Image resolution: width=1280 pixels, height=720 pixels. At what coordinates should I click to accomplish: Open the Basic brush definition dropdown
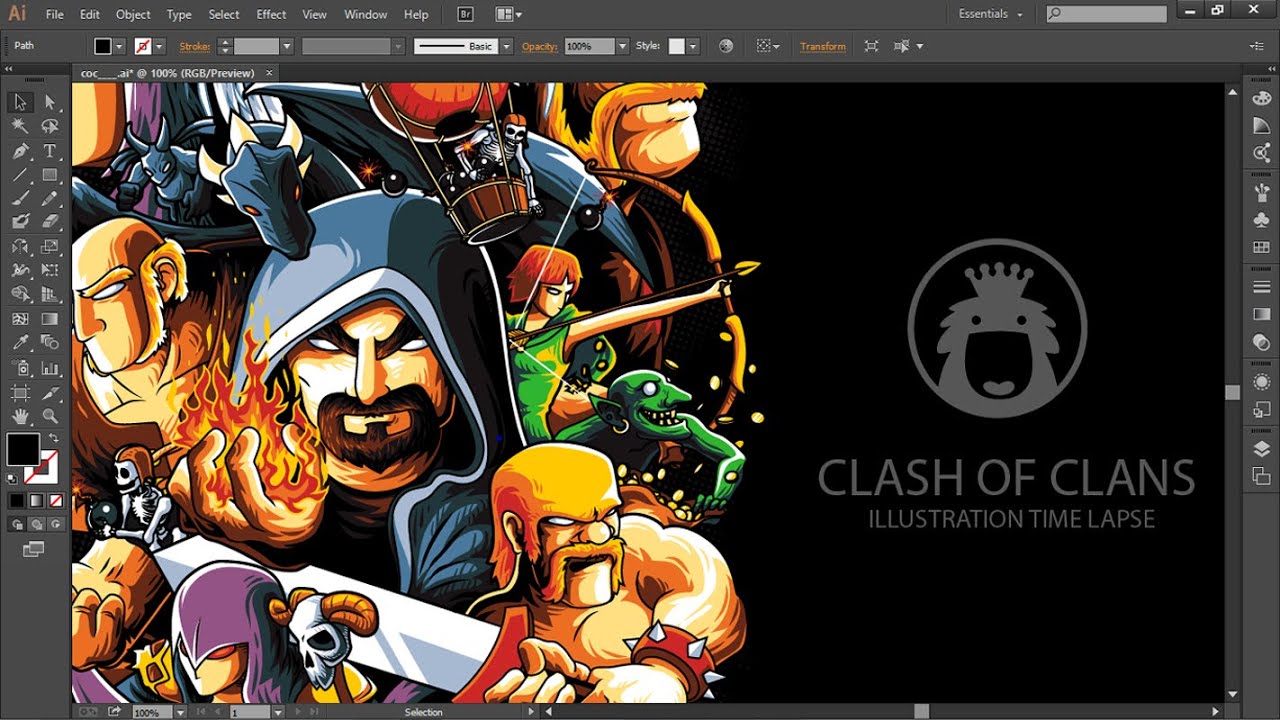[506, 46]
